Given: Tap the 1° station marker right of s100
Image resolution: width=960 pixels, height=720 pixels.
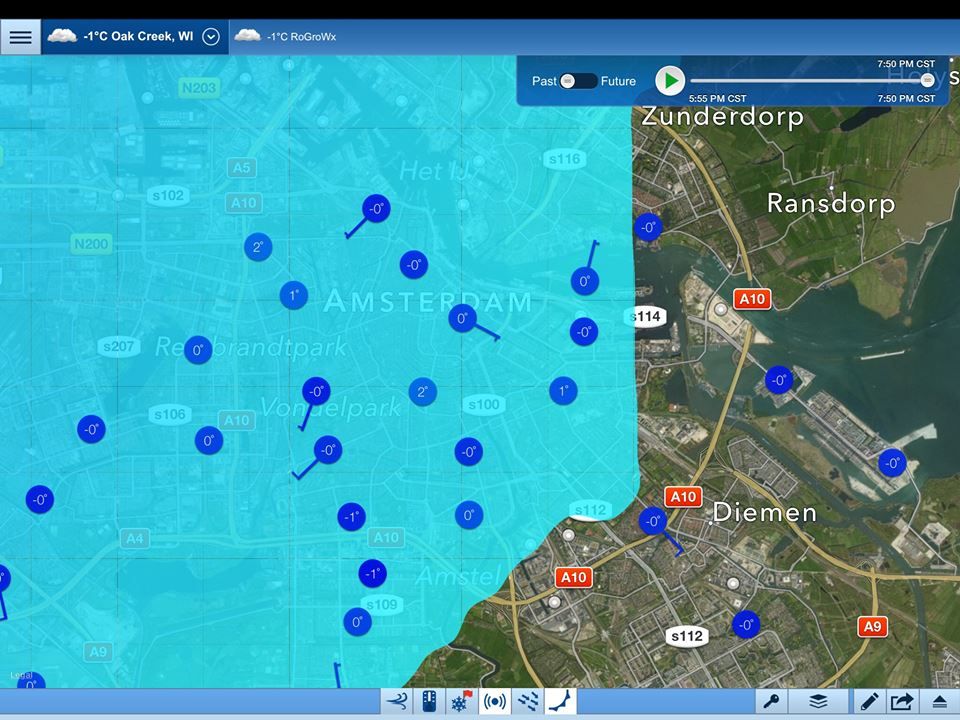Looking at the screenshot, I should tap(563, 391).
